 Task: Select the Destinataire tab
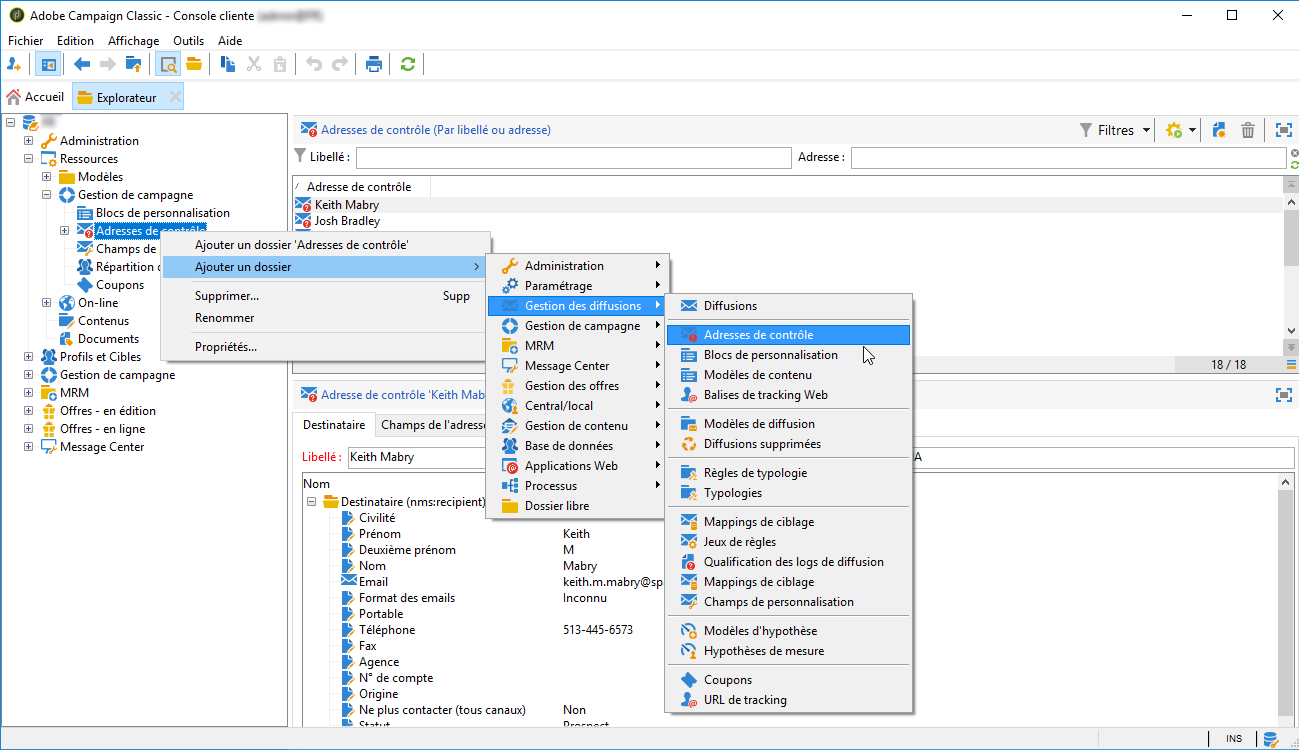click(334, 425)
